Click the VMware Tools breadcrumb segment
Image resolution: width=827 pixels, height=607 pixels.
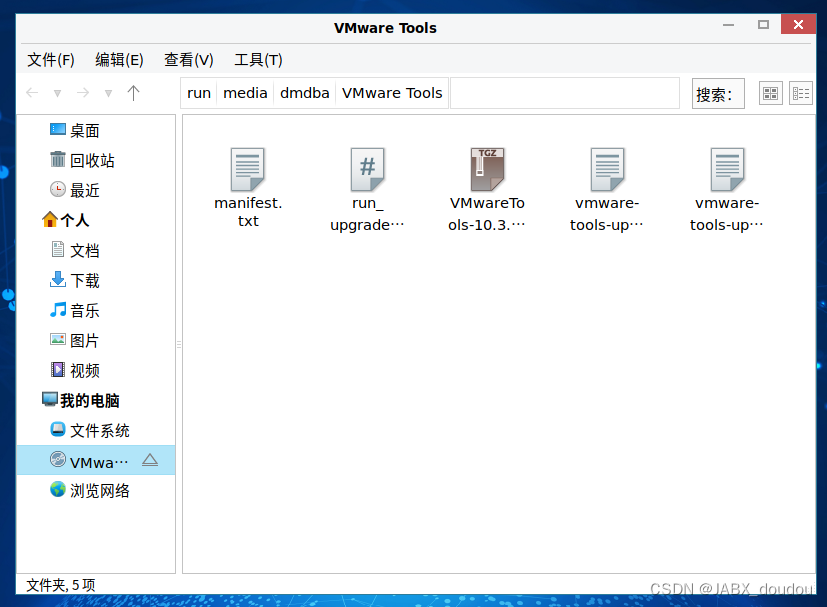click(x=392, y=93)
